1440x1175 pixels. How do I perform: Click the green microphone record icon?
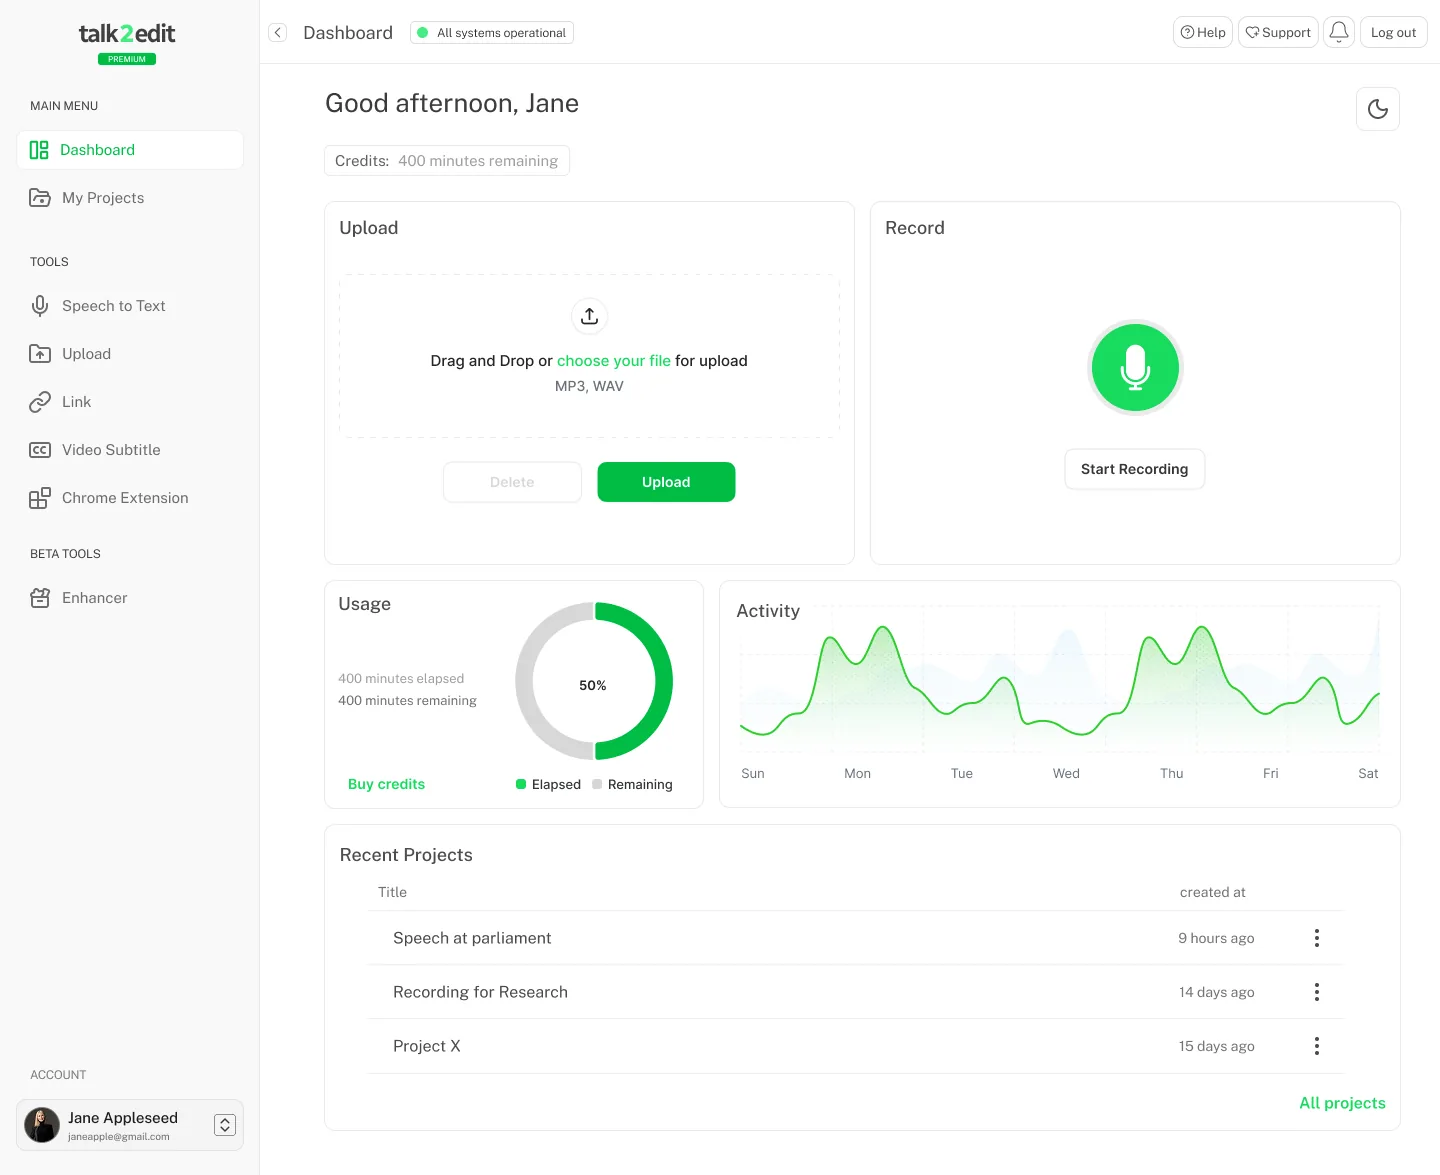[x=1135, y=367]
